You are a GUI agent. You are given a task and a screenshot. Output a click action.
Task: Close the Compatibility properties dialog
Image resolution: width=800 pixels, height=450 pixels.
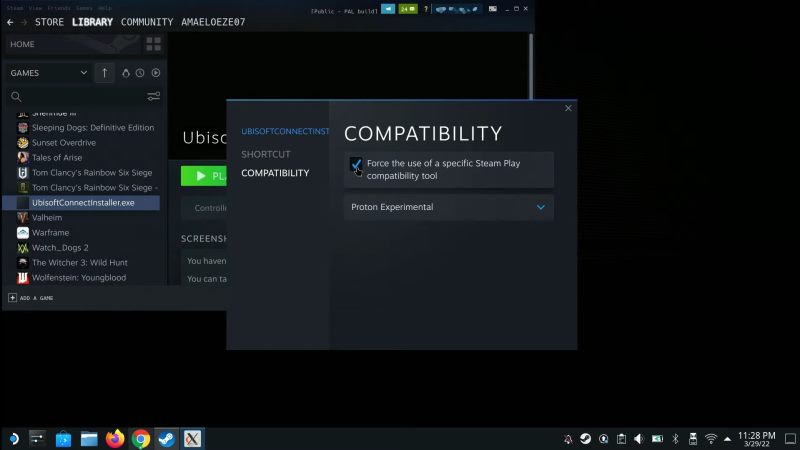[x=568, y=108]
